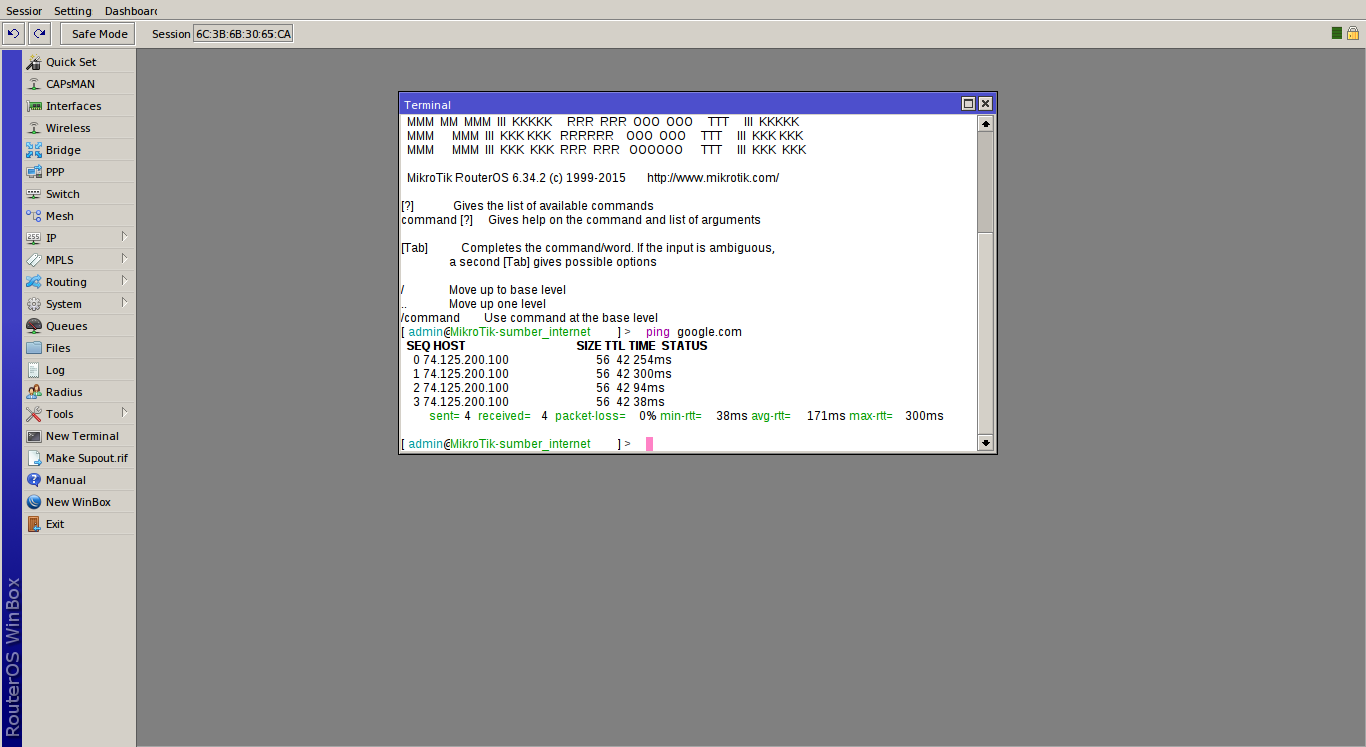Viewport: 1366px width, 747px height.
Task: Click the Terminal scrollbar up arrow
Action: (985, 124)
